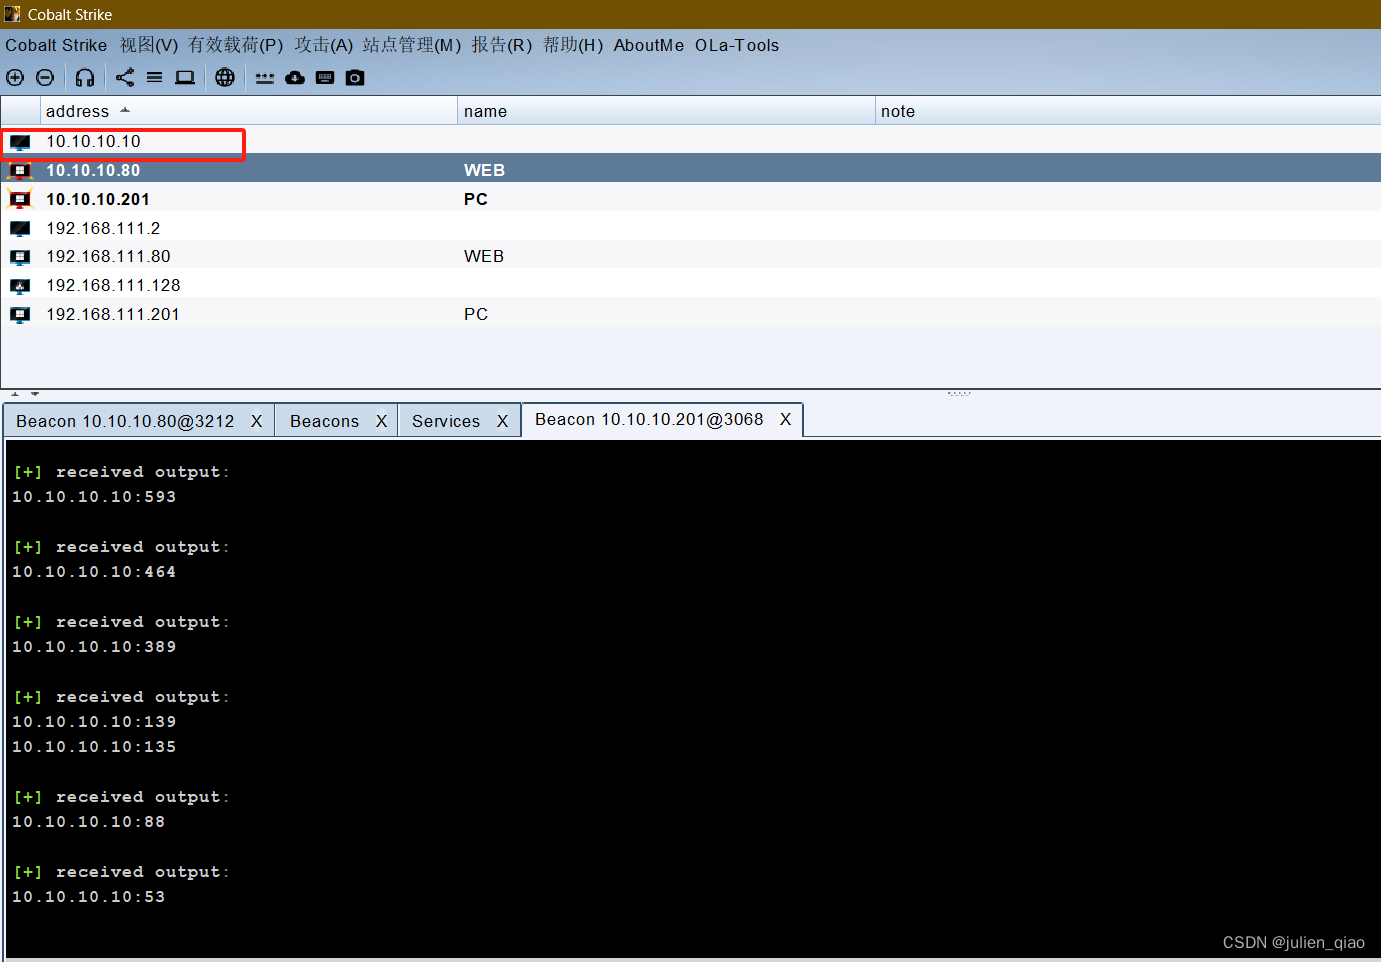Open the AboutMe menu
Viewport: 1381px width, 962px height.
(x=649, y=45)
